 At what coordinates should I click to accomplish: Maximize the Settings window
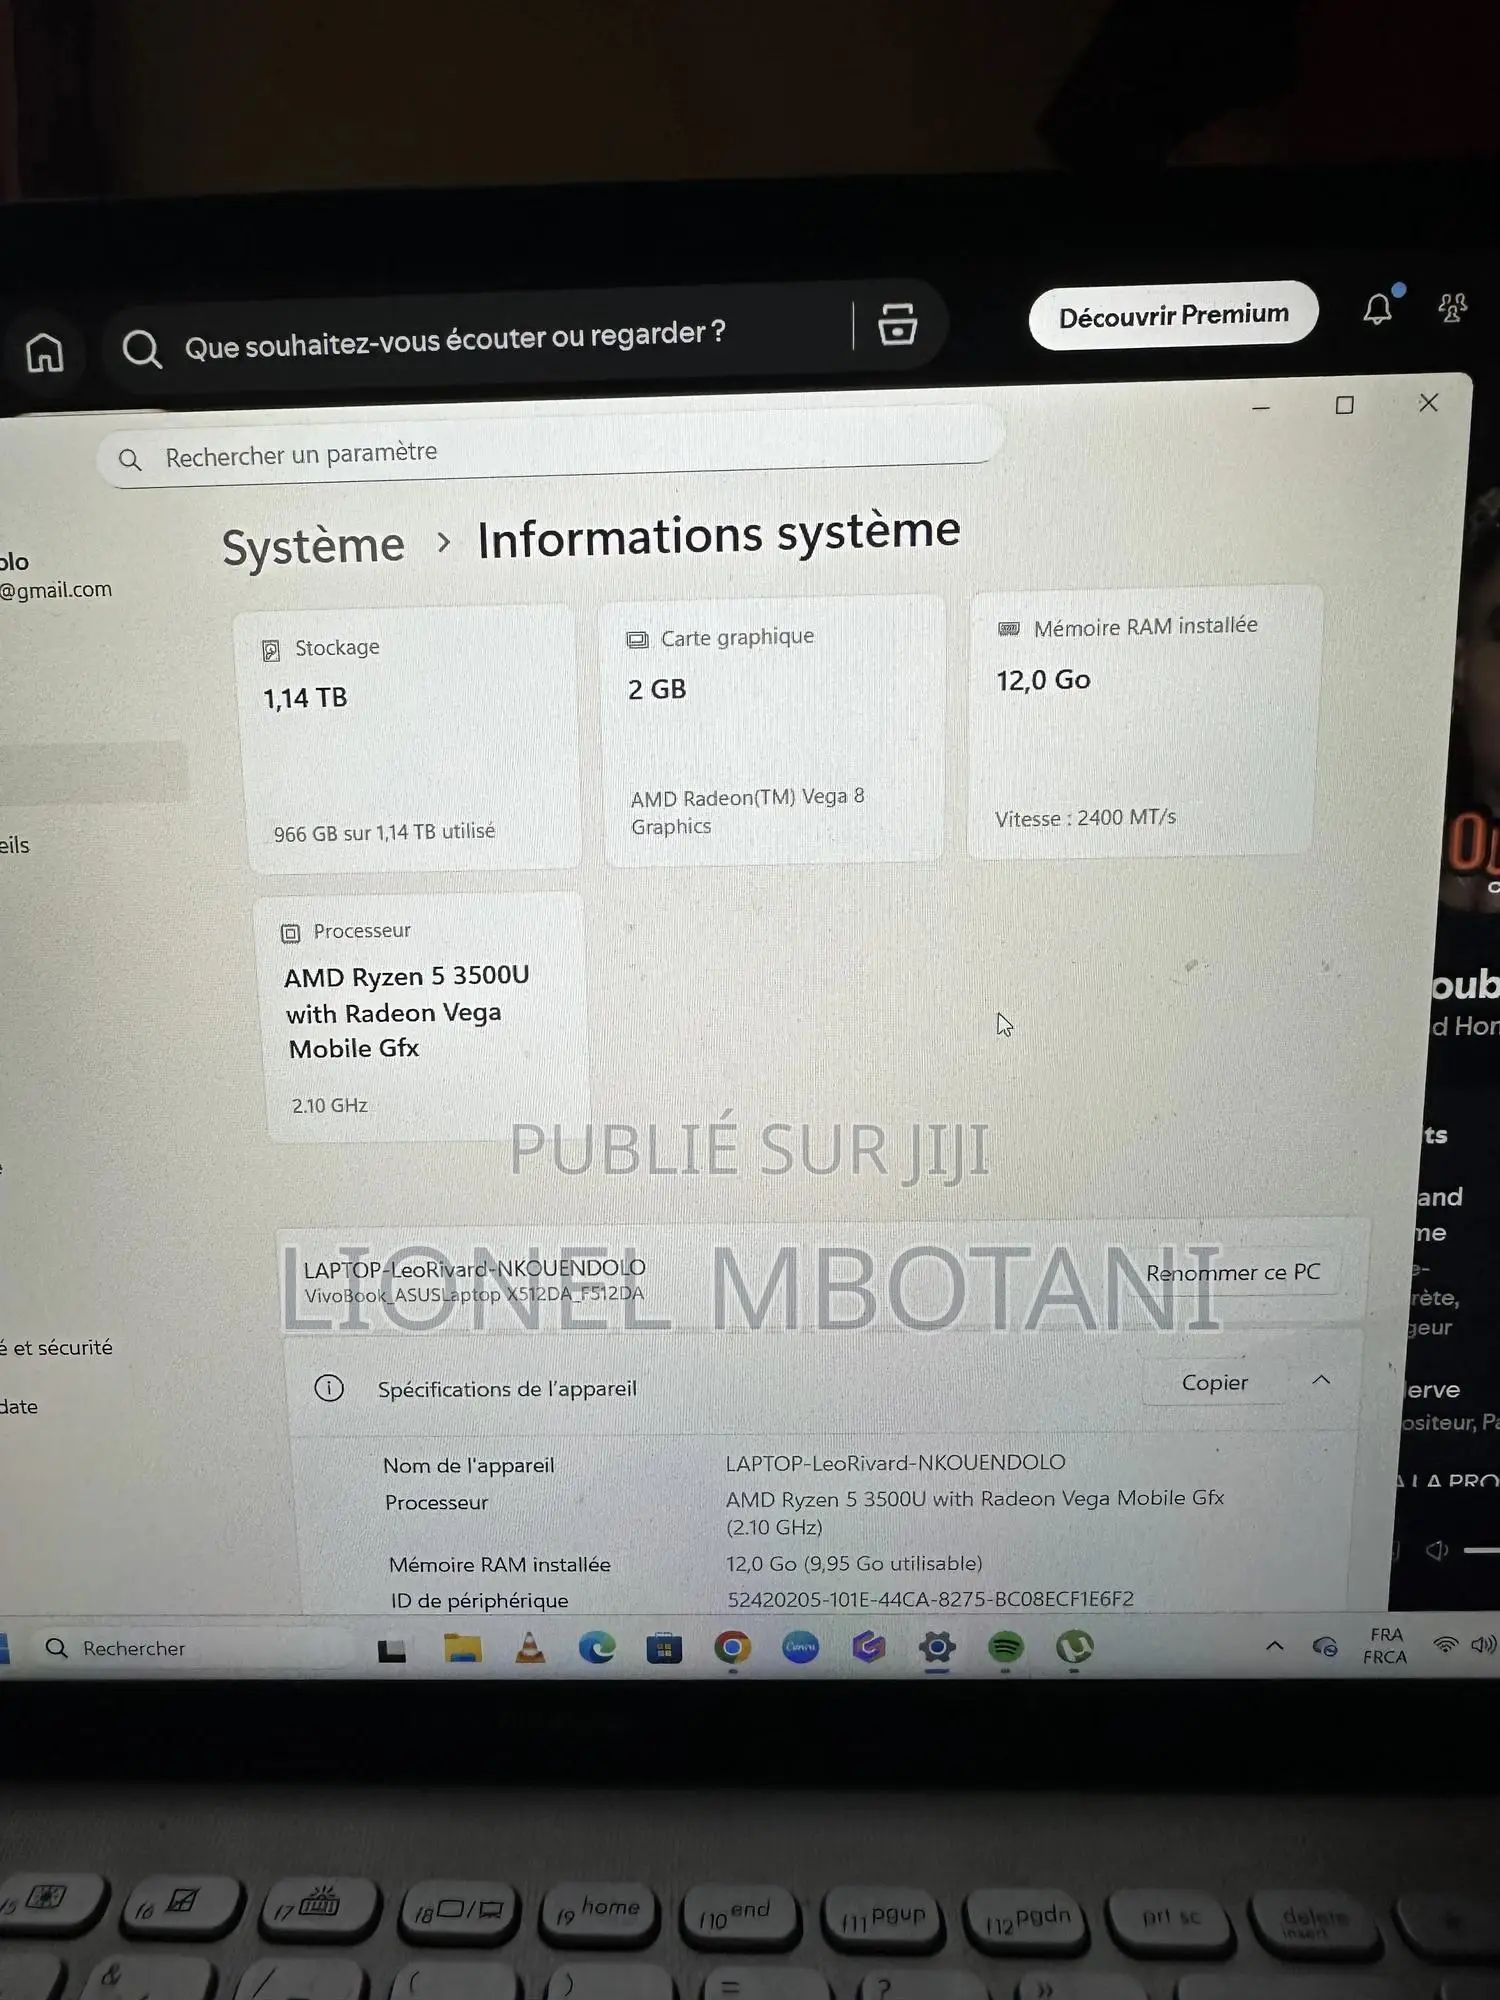coord(1344,405)
